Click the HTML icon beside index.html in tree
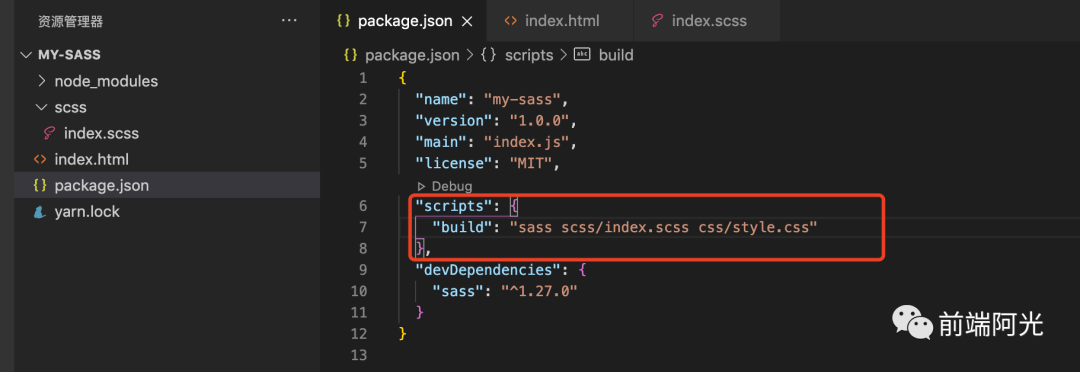The image size is (1080, 372). point(40,160)
